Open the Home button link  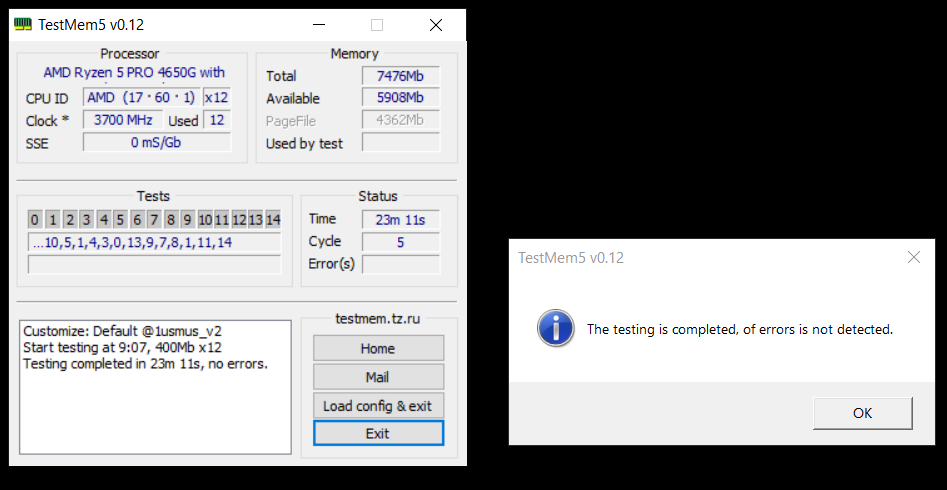tap(378, 348)
